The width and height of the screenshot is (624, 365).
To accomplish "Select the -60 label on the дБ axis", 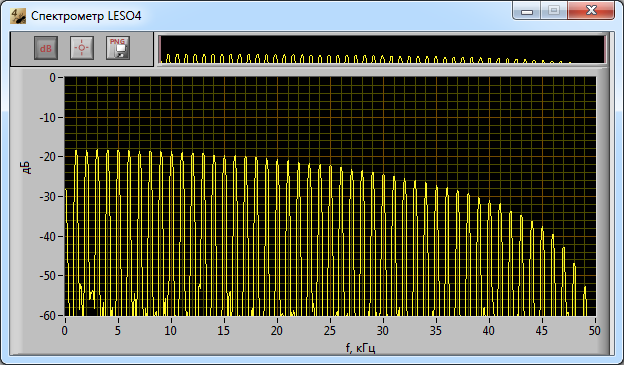I will point(48,316).
